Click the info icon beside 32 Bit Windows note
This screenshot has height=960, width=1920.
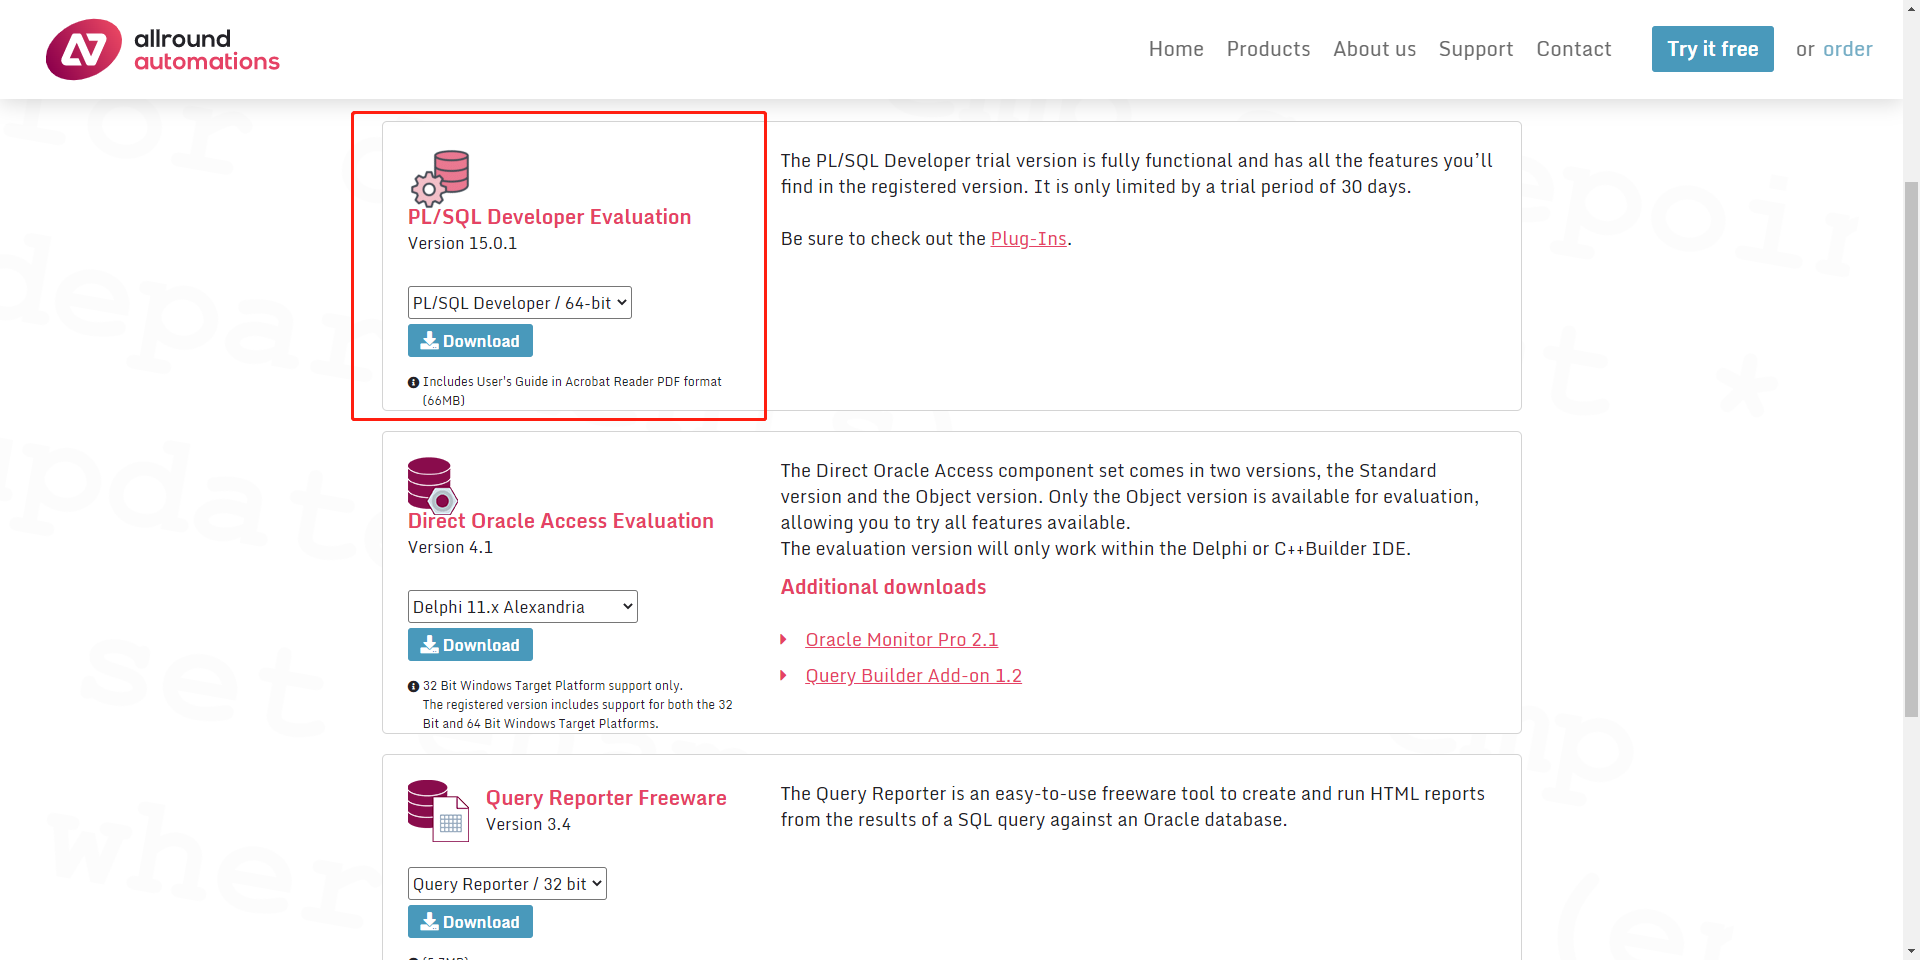click(413, 686)
